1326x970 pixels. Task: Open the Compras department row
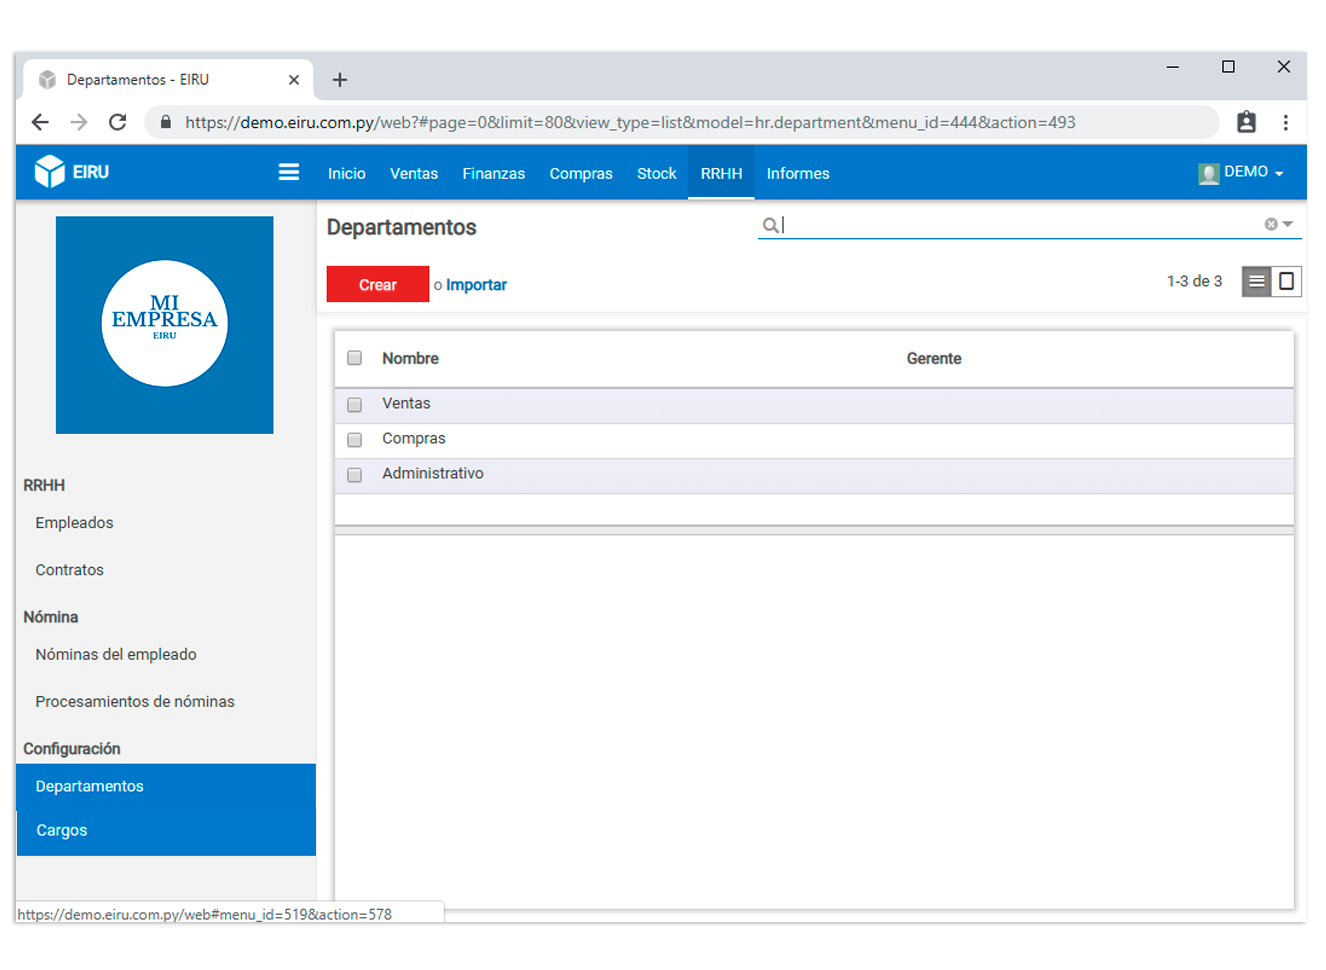(x=814, y=439)
